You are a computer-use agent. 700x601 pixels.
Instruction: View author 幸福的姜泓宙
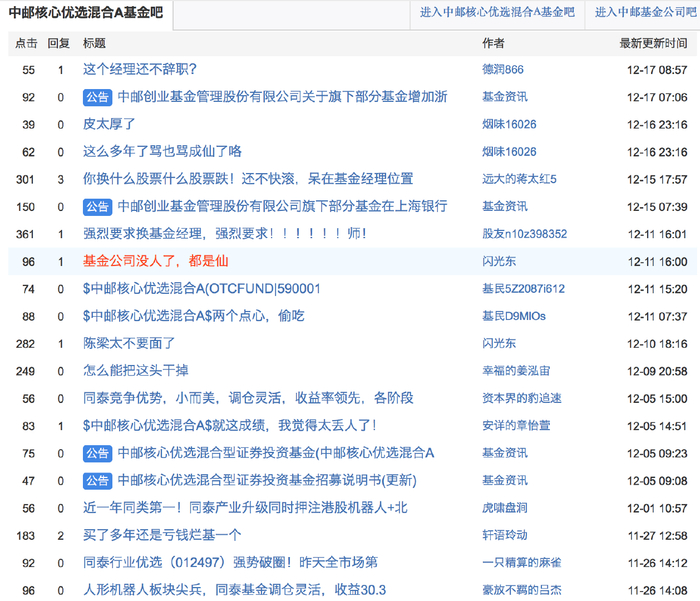(x=516, y=371)
